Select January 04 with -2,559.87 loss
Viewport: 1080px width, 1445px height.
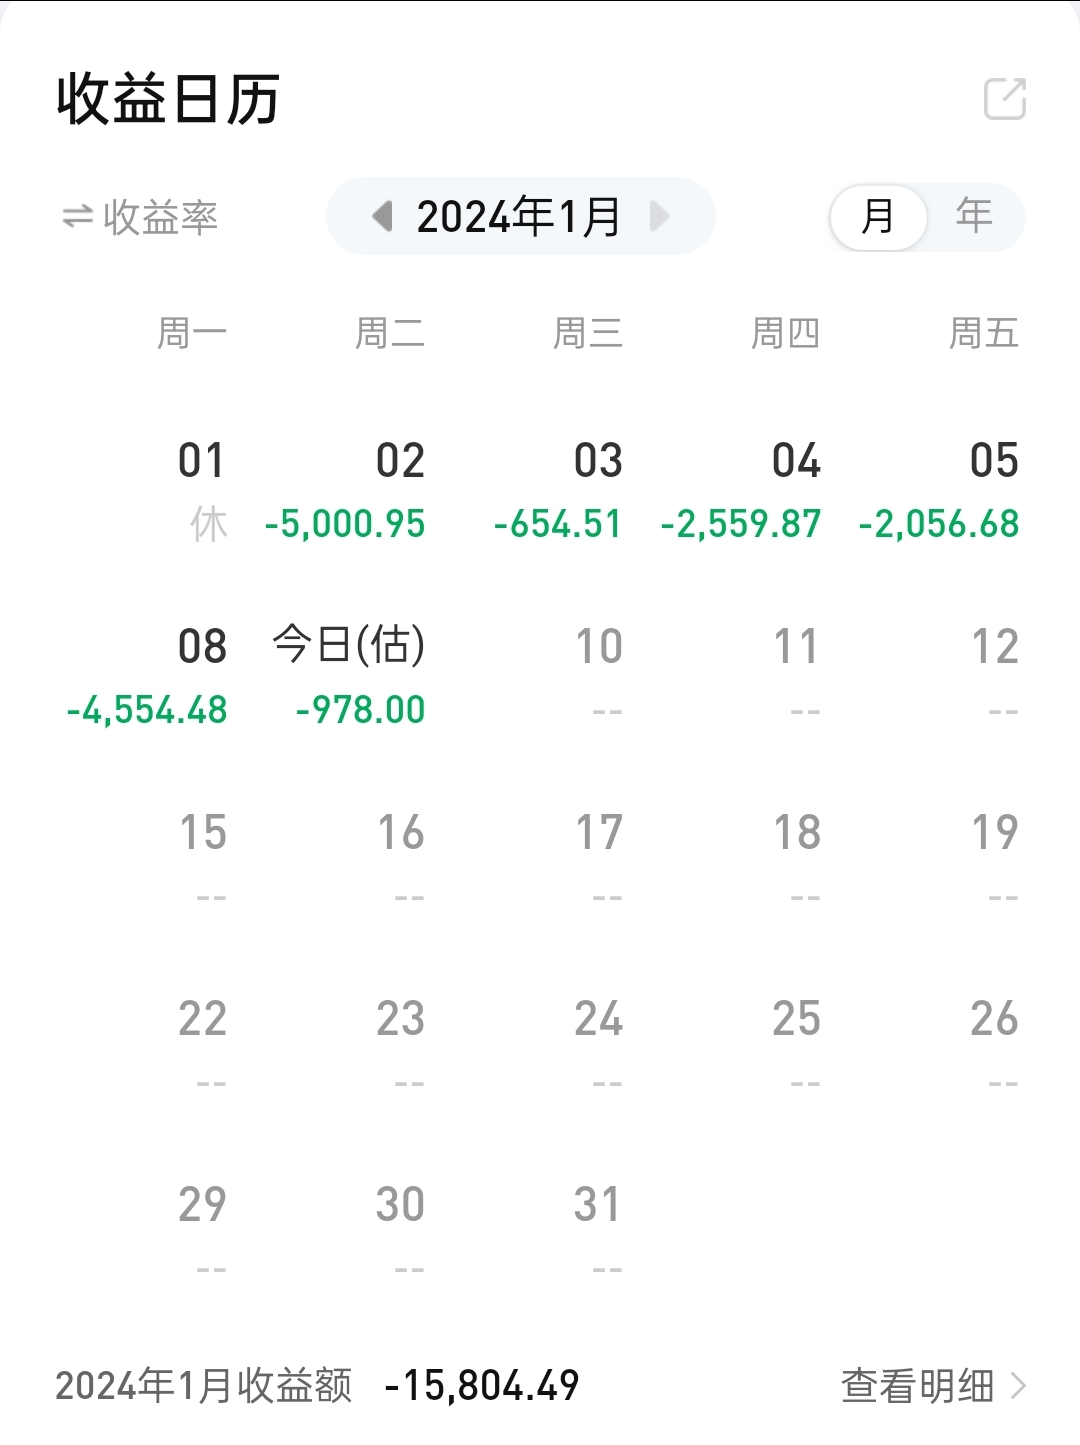[760, 490]
